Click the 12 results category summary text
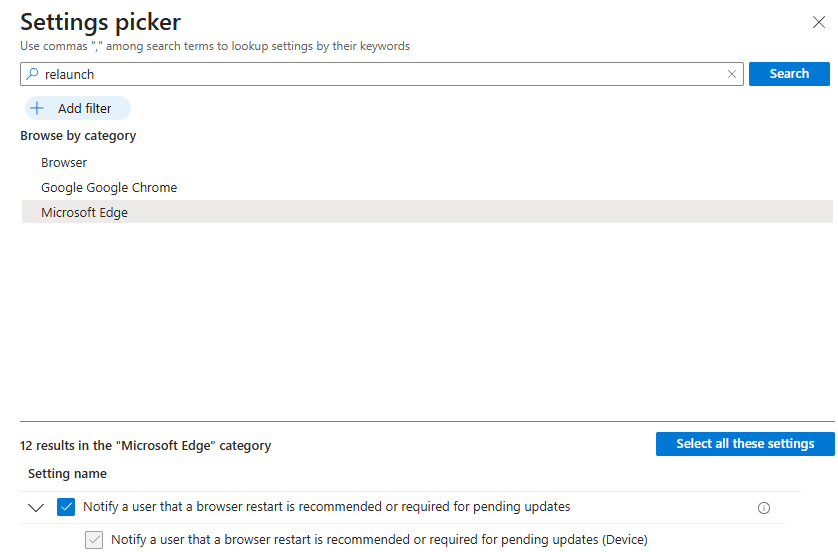Viewport: 838px width, 552px height. point(145,446)
